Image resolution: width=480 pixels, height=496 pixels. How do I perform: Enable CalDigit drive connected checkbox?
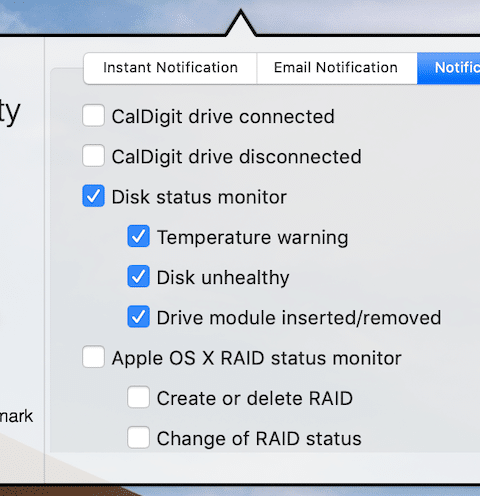coord(93,115)
